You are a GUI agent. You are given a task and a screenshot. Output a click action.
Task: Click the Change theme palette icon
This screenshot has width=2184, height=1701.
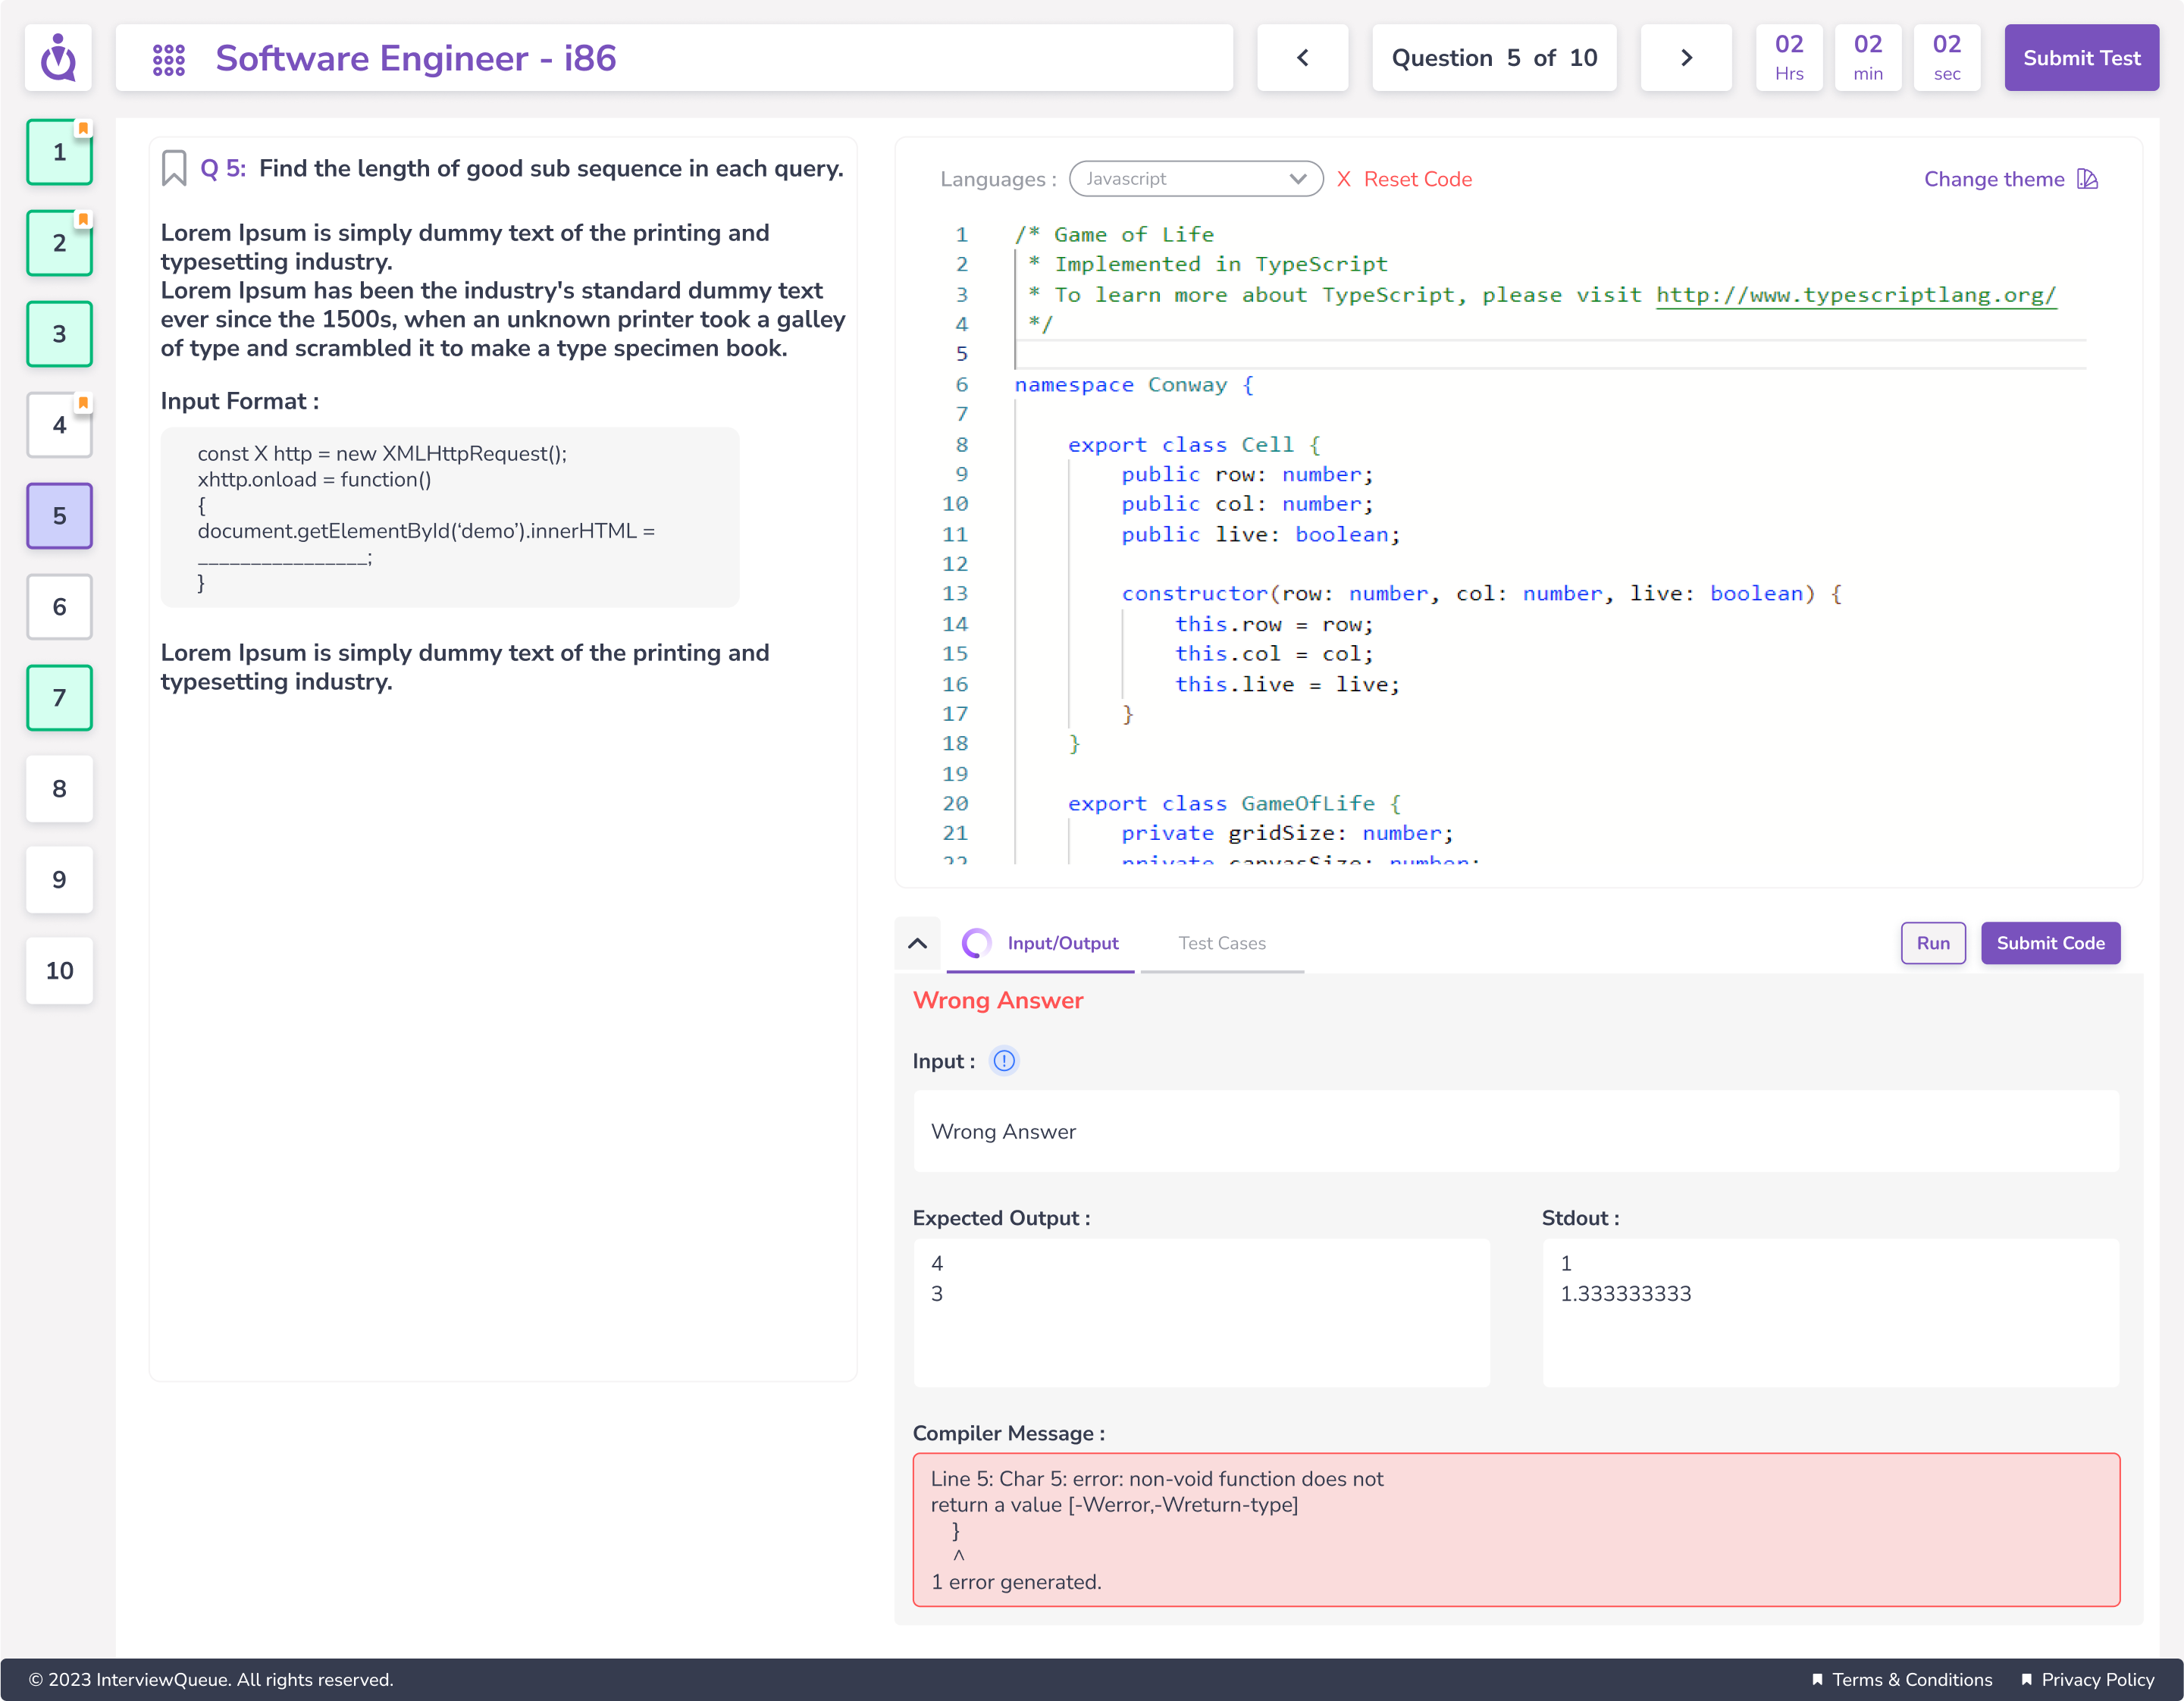[2087, 179]
